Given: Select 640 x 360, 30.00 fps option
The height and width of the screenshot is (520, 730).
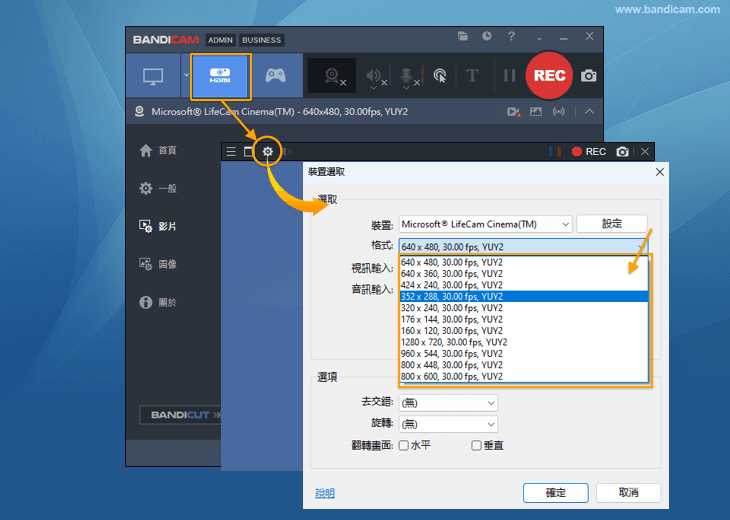Looking at the screenshot, I should coord(524,274).
